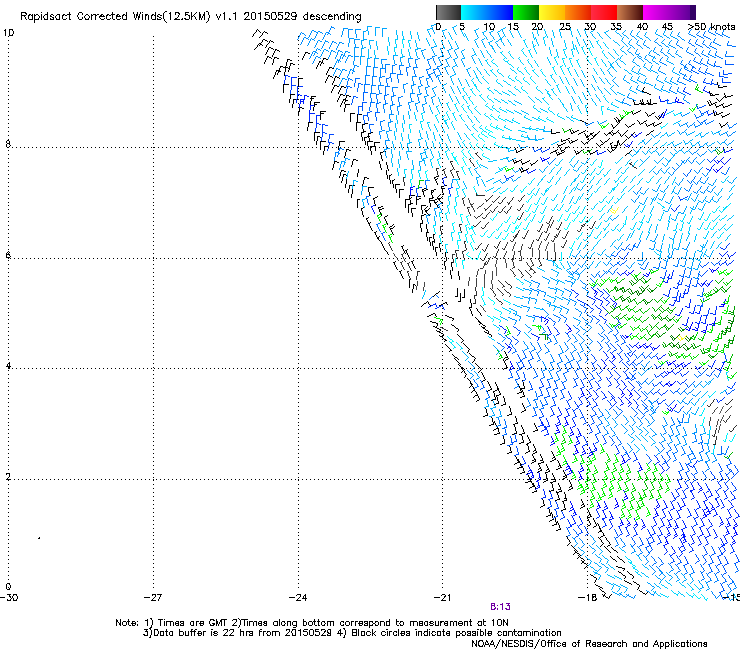The image size is (740, 650).
Task: Click the '40' legend scale label
Action: pos(642,27)
